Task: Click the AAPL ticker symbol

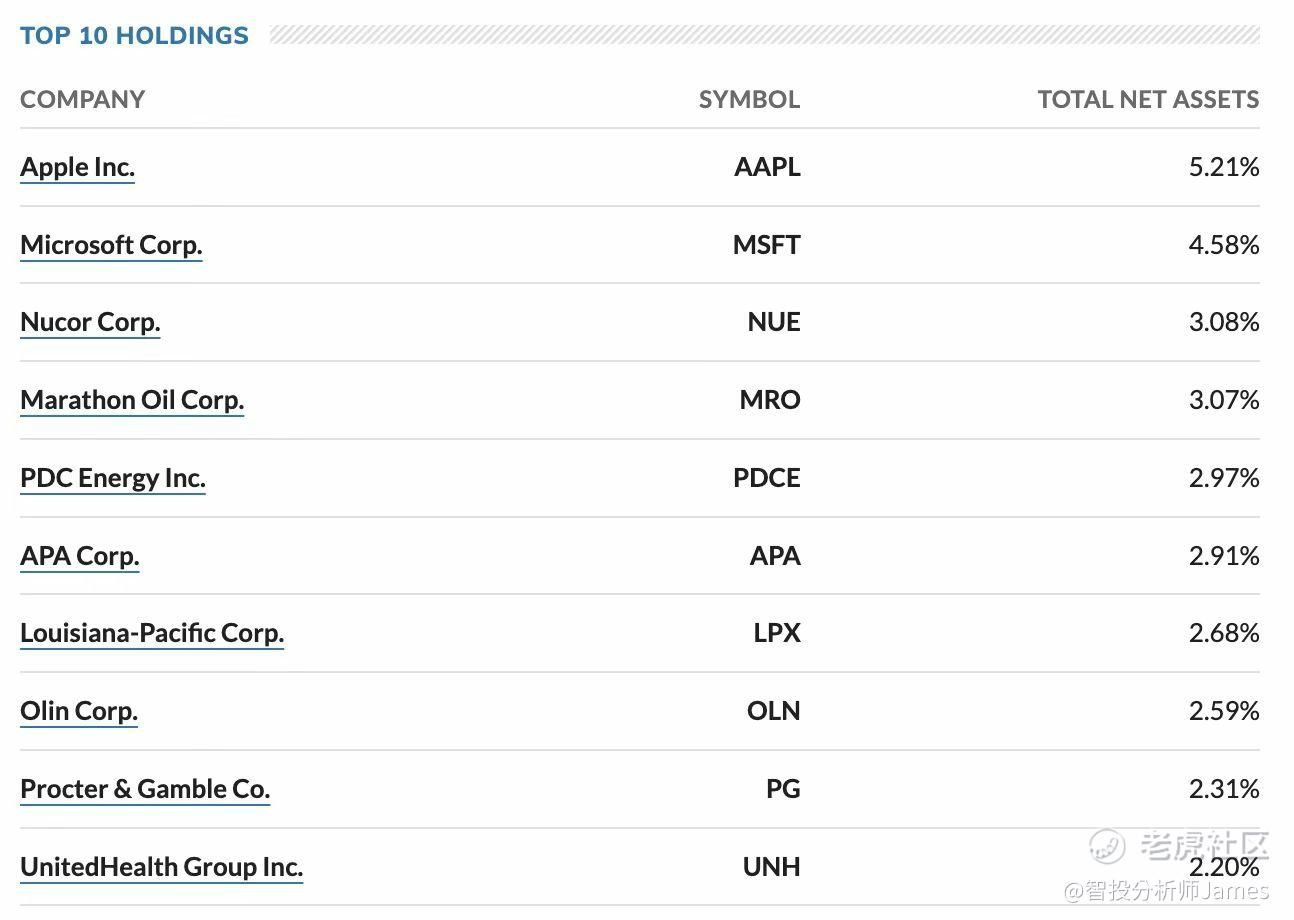Action: tap(767, 167)
